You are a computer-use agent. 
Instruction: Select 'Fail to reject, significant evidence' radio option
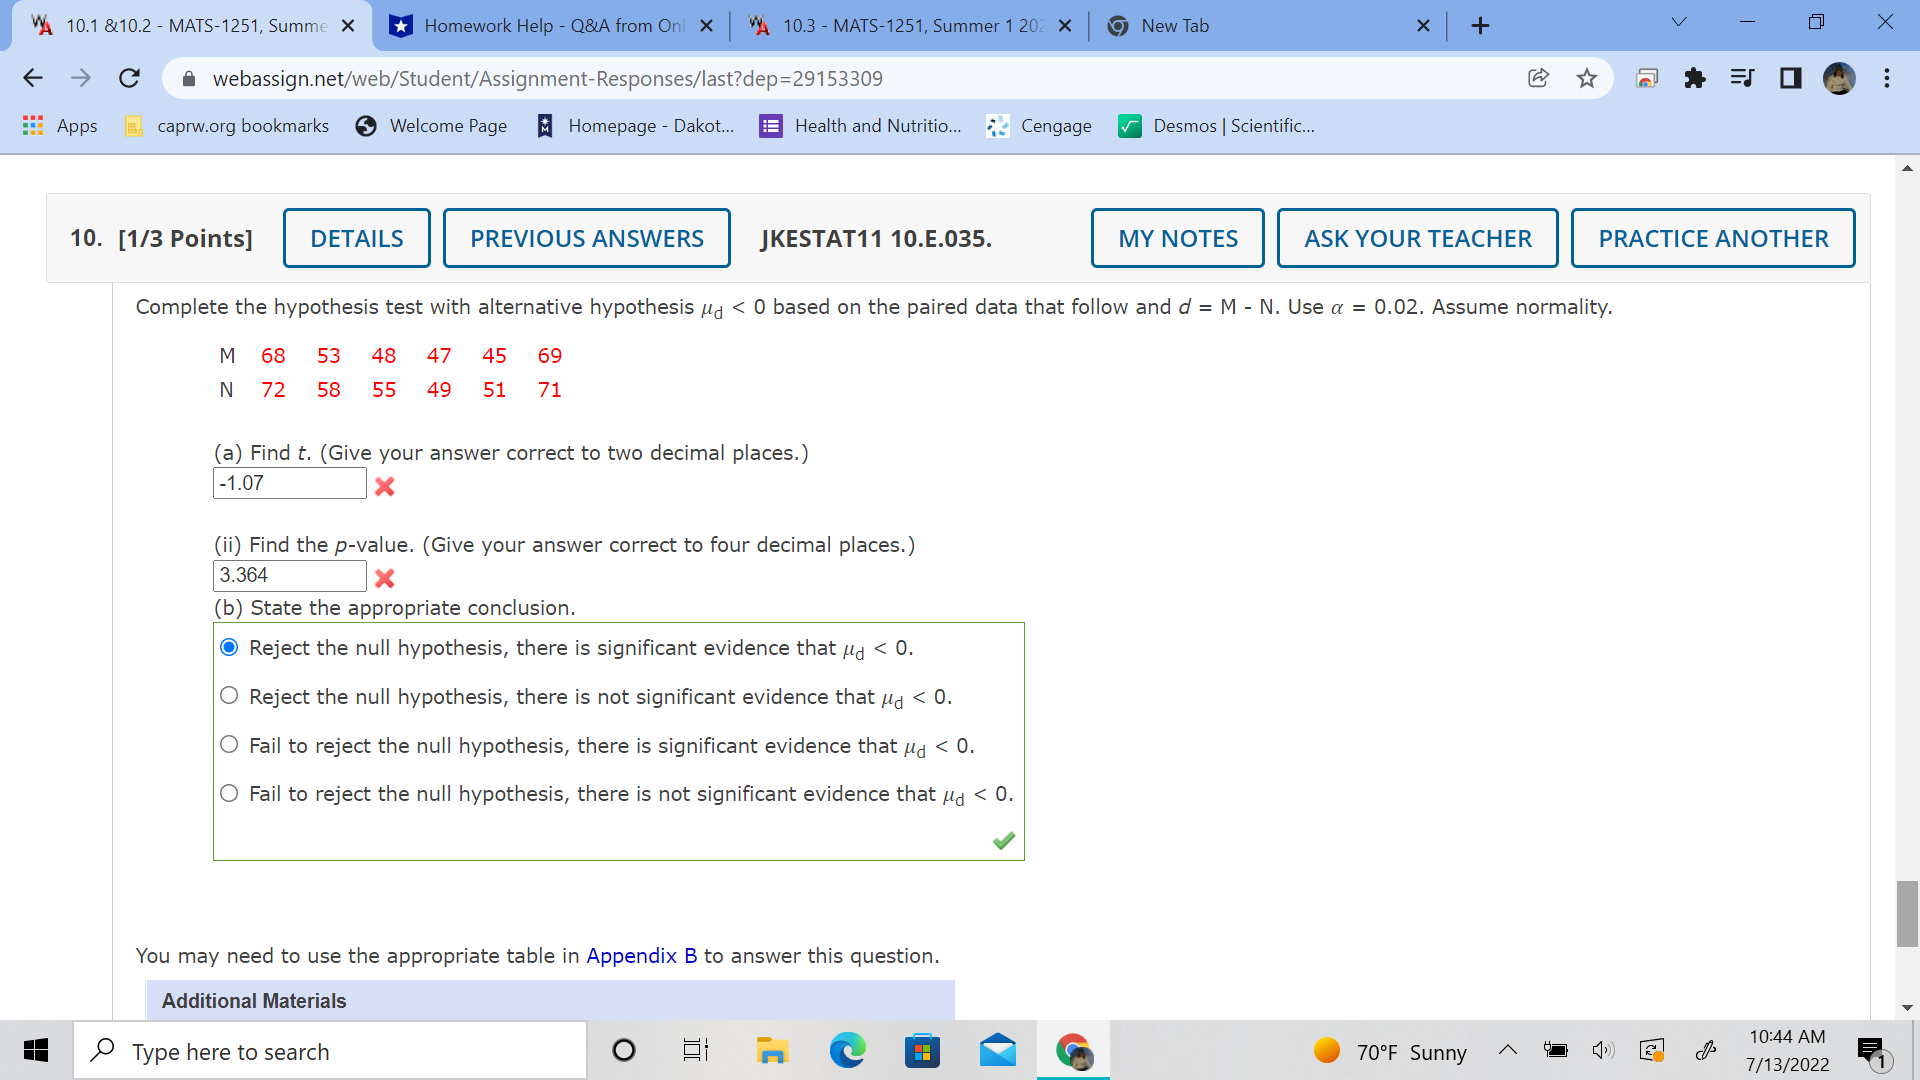pyautogui.click(x=229, y=745)
